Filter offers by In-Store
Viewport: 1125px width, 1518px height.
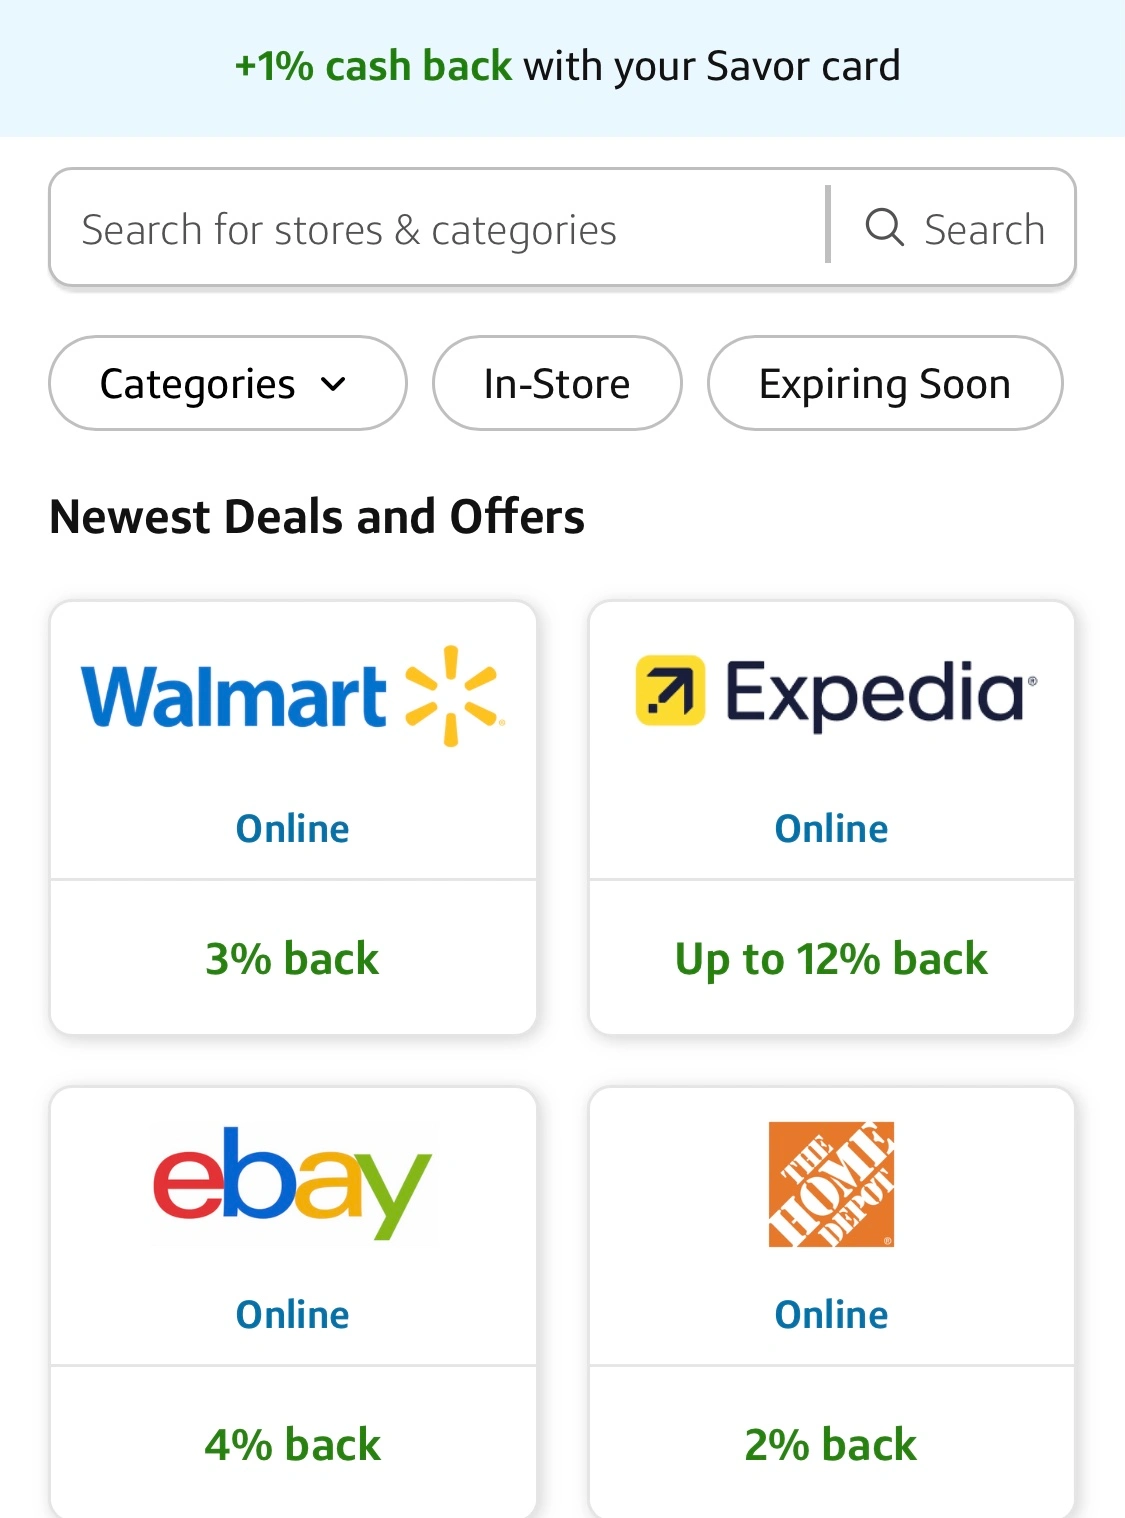click(x=557, y=384)
